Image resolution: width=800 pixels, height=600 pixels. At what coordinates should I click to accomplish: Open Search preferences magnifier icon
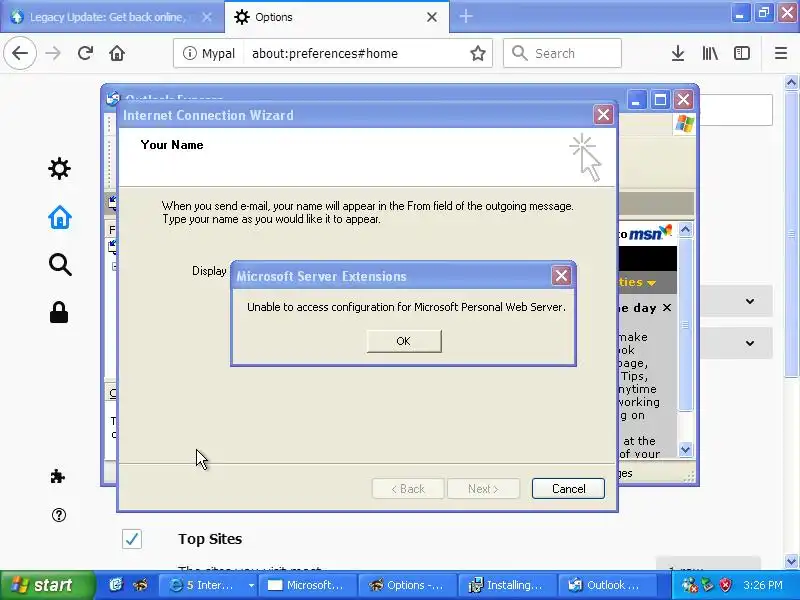60,264
